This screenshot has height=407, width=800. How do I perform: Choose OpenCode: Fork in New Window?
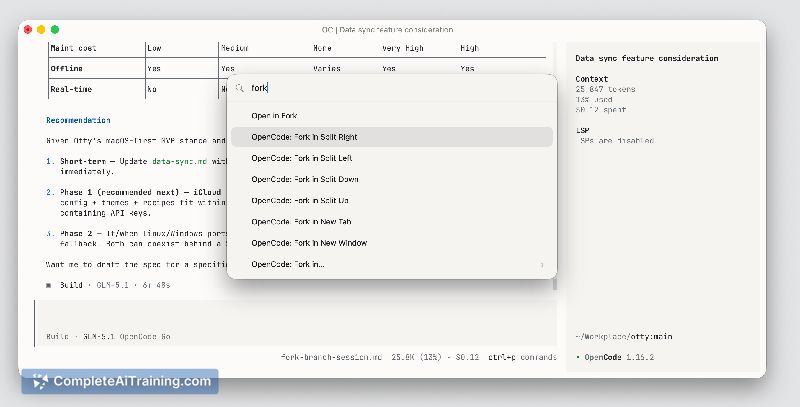pyautogui.click(x=391, y=243)
